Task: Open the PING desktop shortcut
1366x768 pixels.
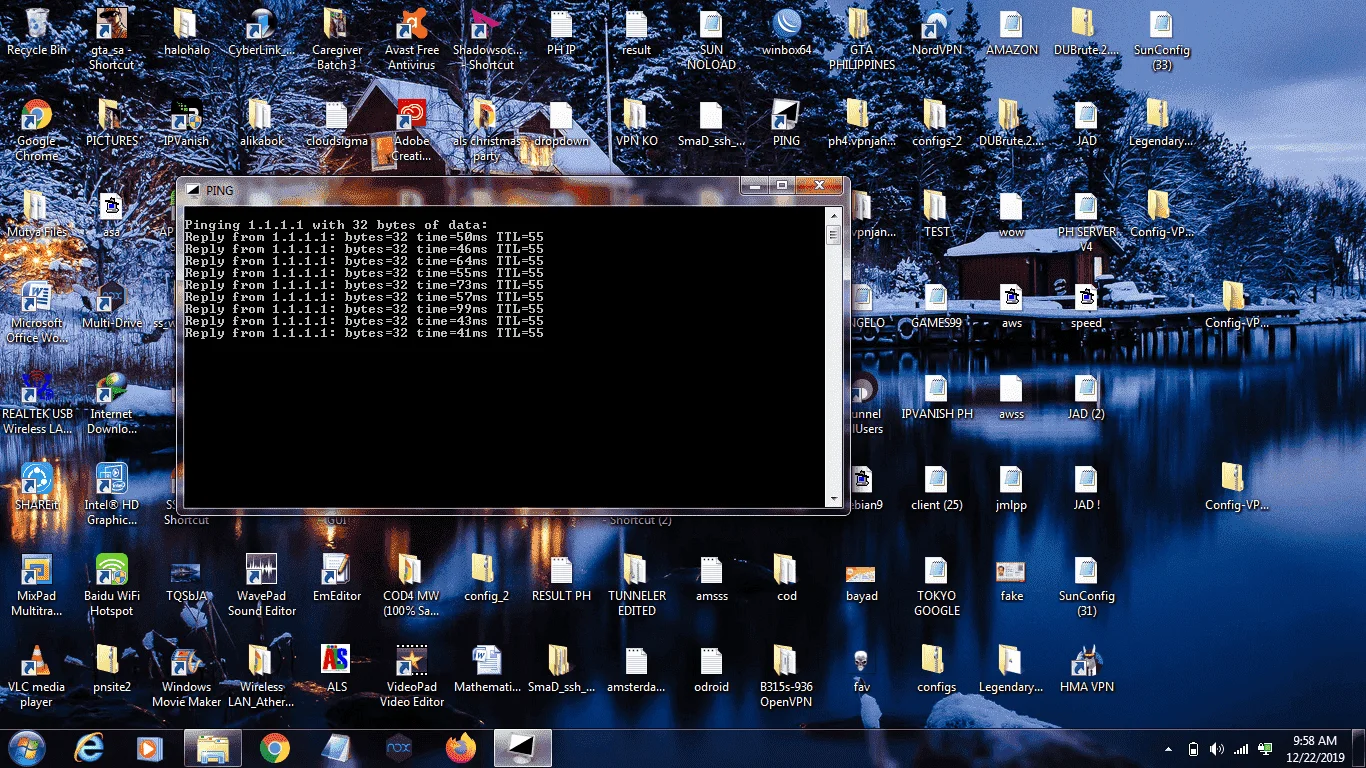Action: point(787,124)
